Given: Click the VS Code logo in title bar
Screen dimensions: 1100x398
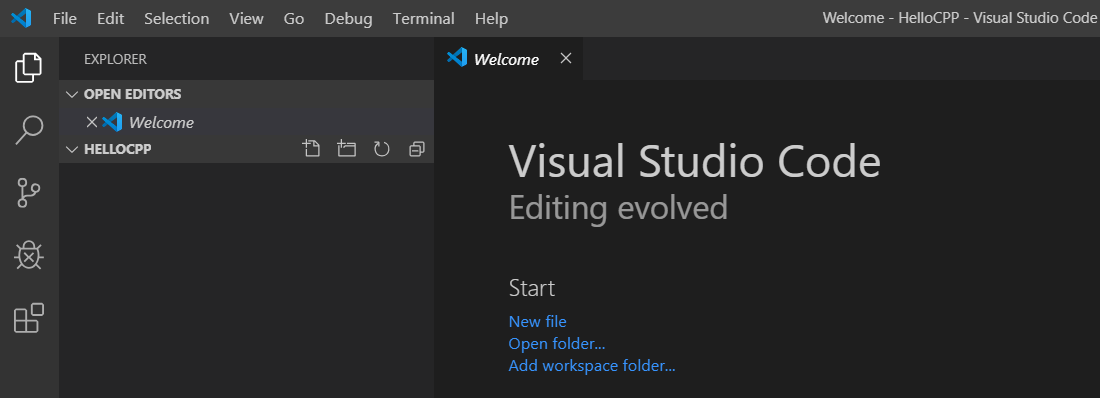Looking at the screenshot, I should pyautogui.click(x=21, y=18).
